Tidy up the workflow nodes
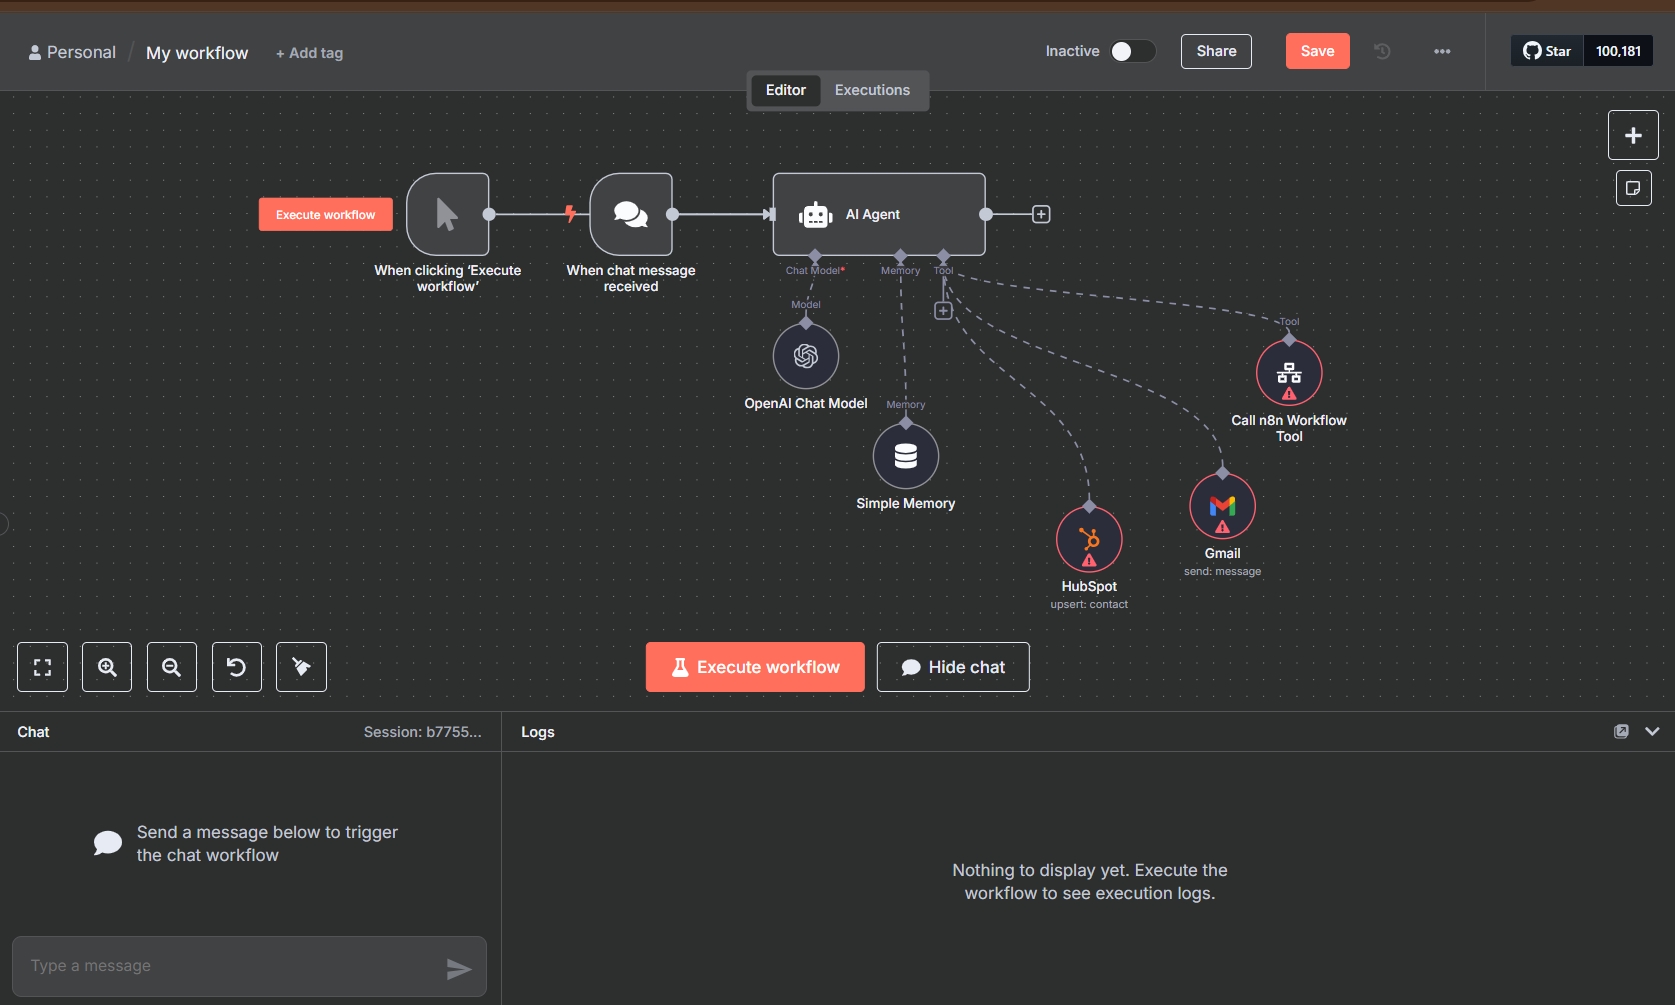Viewport: 1675px width, 1005px height. tap(301, 667)
